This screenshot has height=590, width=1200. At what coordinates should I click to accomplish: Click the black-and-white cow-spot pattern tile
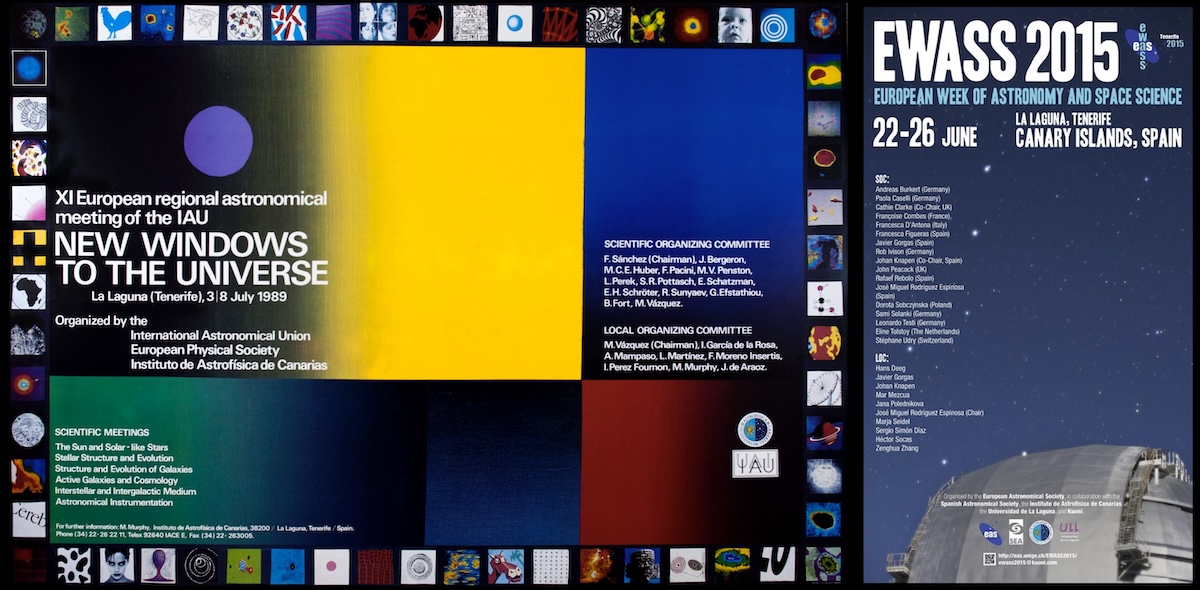click(73, 565)
